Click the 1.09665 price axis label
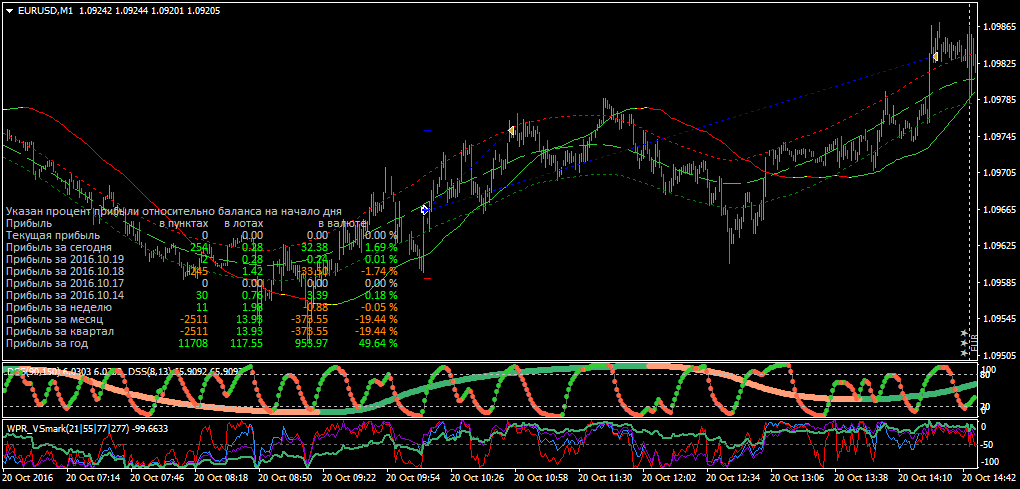Image resolution: width=1020 pixels, height=489 pixels. 999,210
